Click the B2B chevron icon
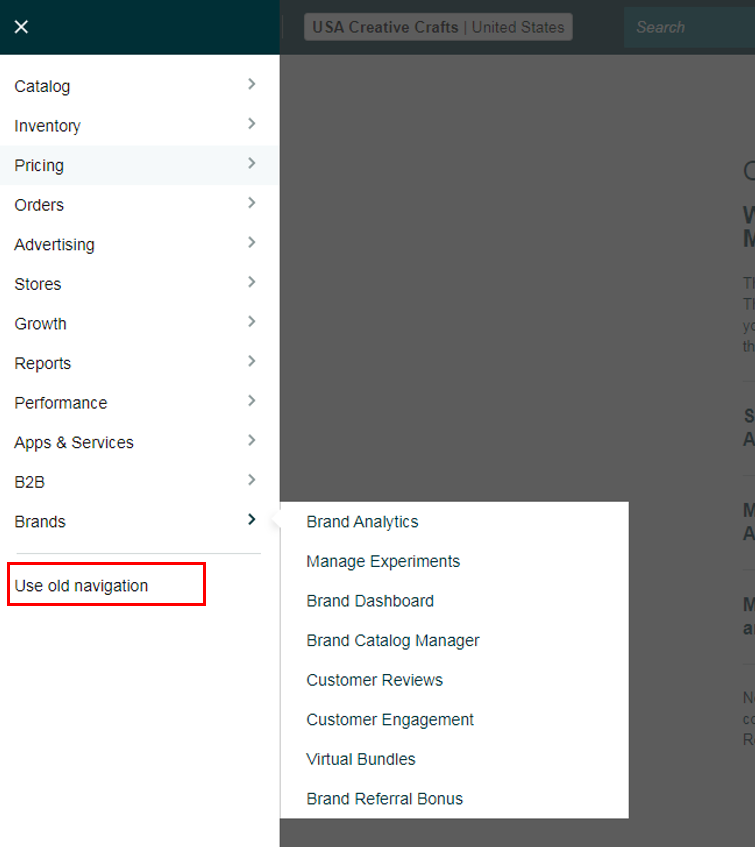The width and height of the screenshot is (755, 847). click(252, 480)
